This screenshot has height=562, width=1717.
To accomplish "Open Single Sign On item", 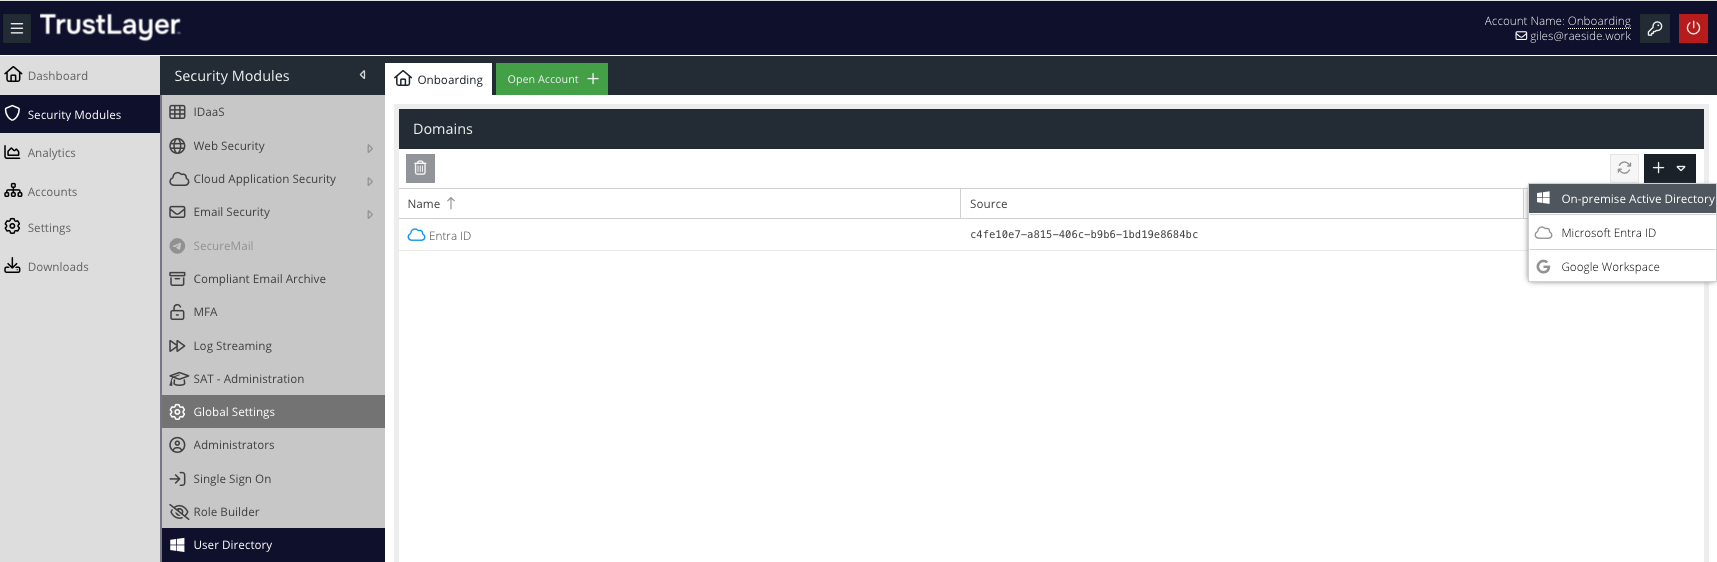I will tap(273, 479).
